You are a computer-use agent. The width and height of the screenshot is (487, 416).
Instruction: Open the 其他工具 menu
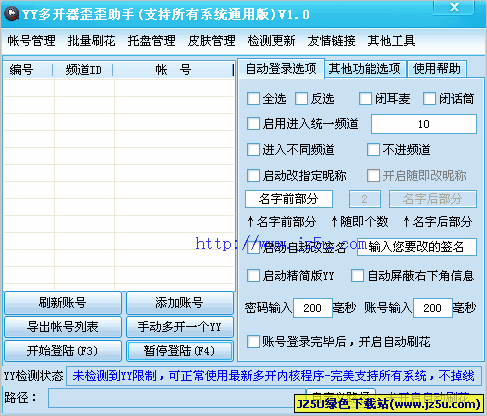pyautogui.click(x=391, y=41)
